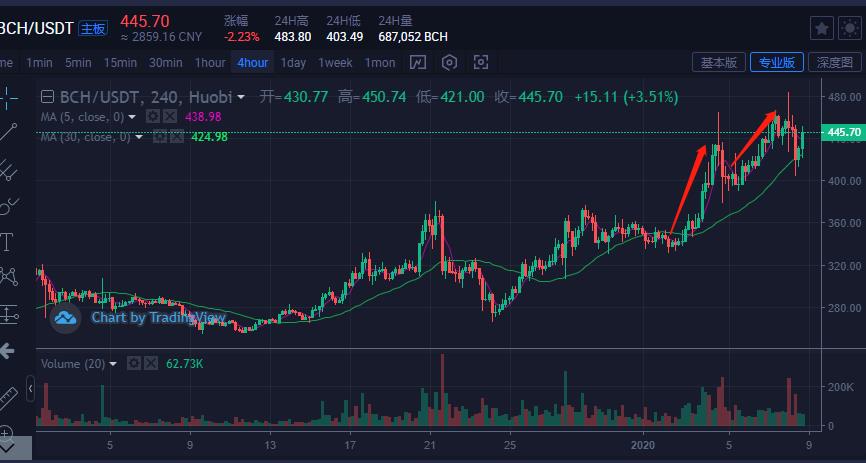Open MA 5 indicator settings gear

click(x=153, y=117)
